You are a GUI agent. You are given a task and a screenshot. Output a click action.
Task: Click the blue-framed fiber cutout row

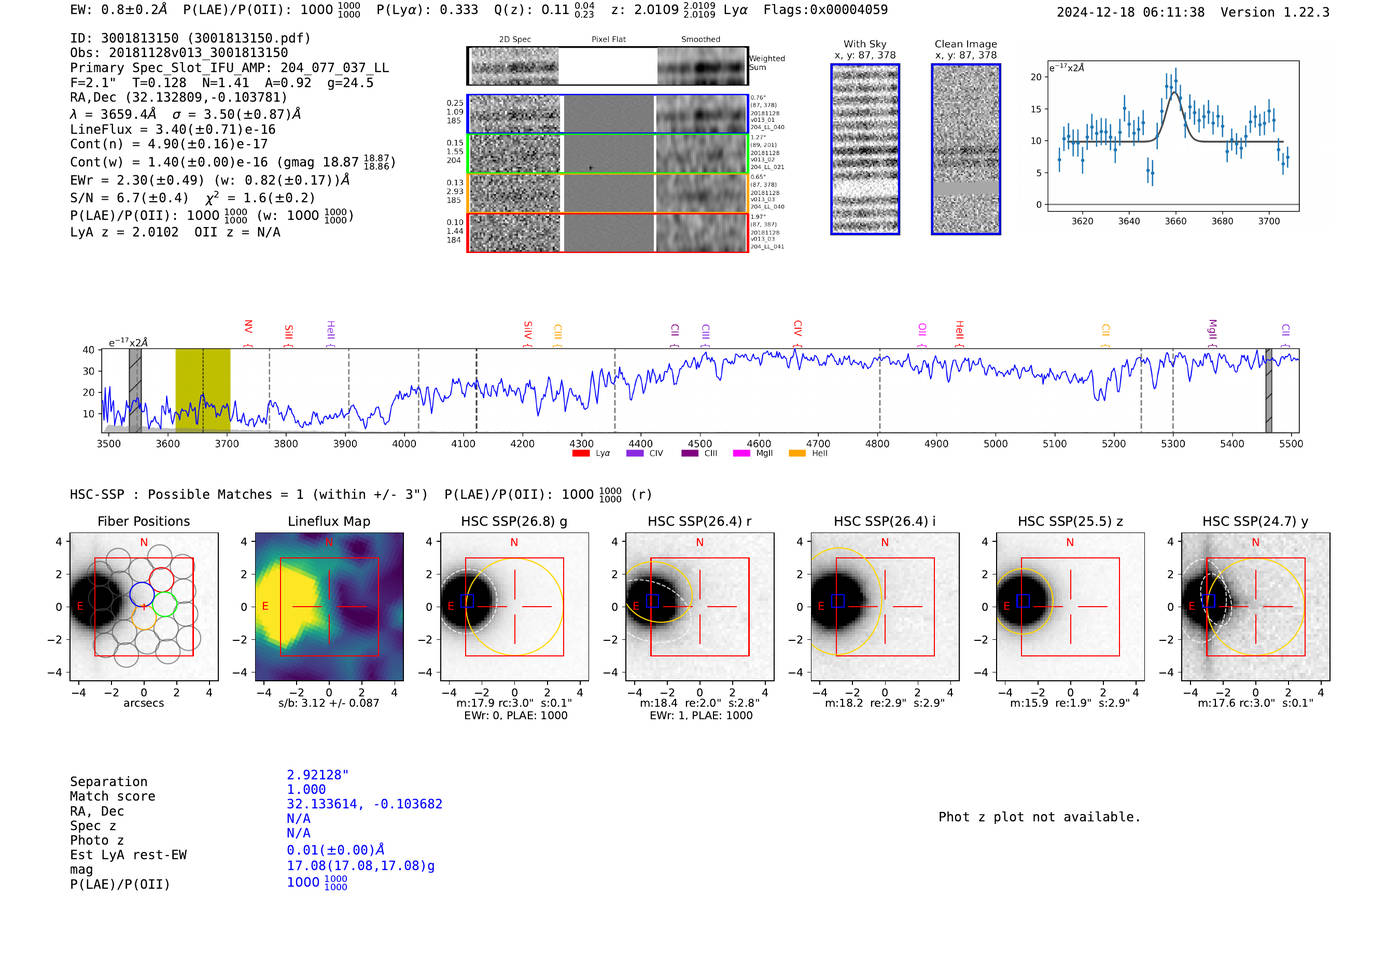[607, 114]
